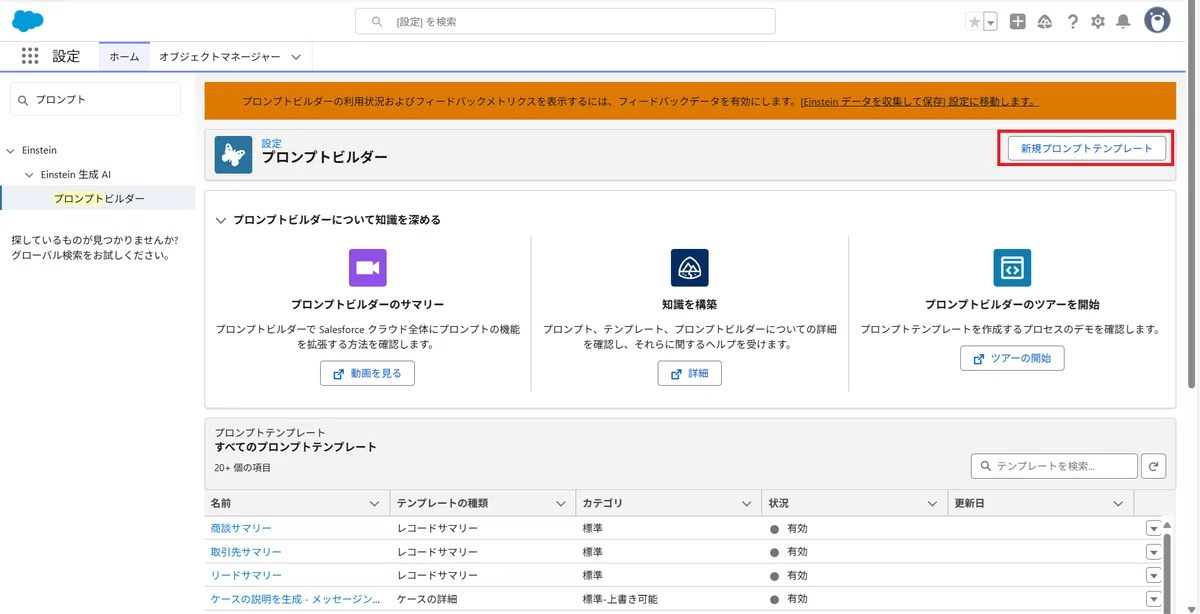Open the global actions plus icon
The height and width of the screenshot is (614, 1200).
(1017, 21)
